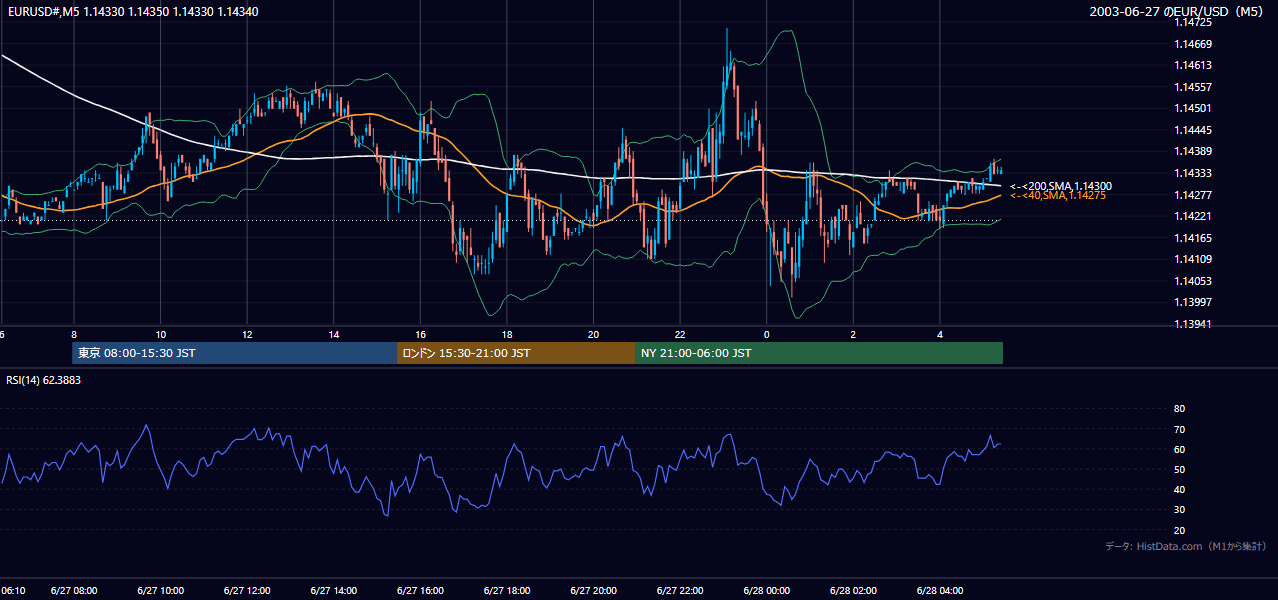Click price axis value 1.14445
The height and width of the screenshot is (600, 1278).
point(1192,130)
